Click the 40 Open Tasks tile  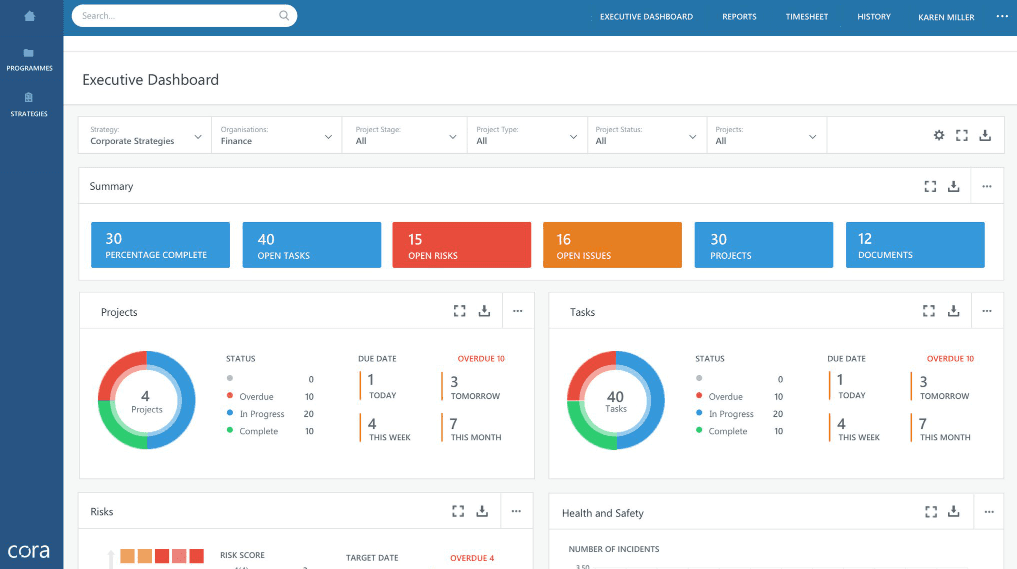pos(311,245)
